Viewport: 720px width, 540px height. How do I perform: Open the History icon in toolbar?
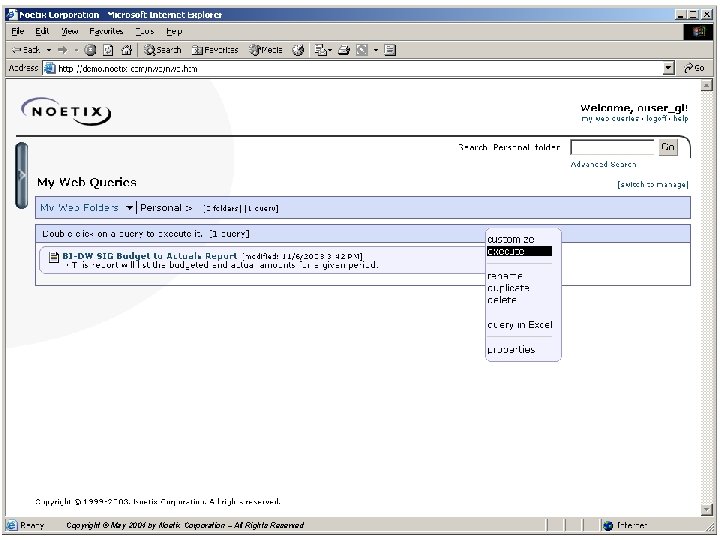coord(298,50)
